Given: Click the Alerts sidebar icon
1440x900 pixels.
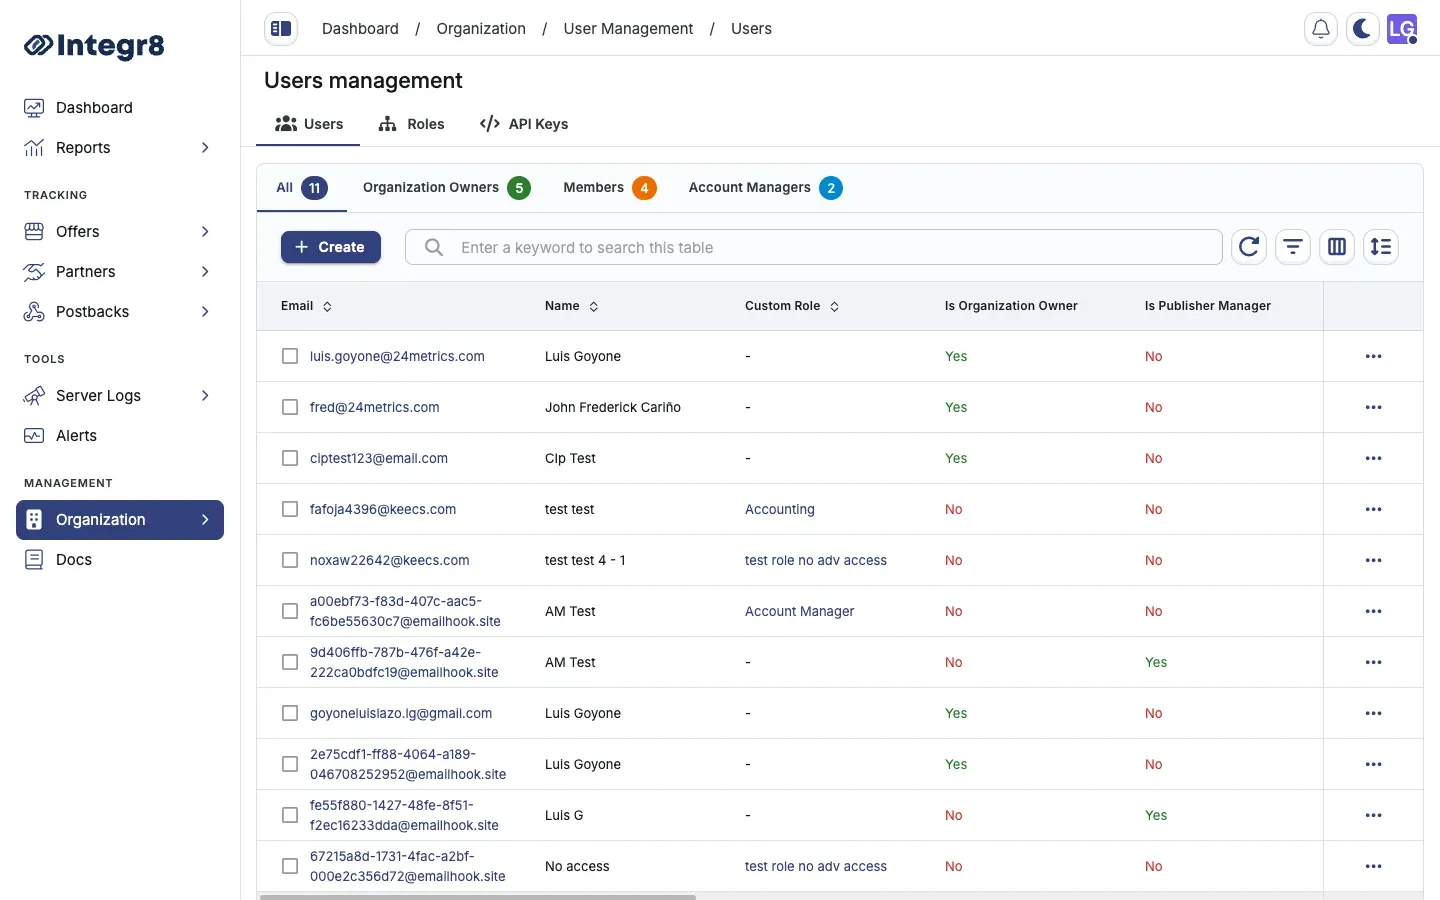Looking at the screenshot, I should tap(34, 435).
